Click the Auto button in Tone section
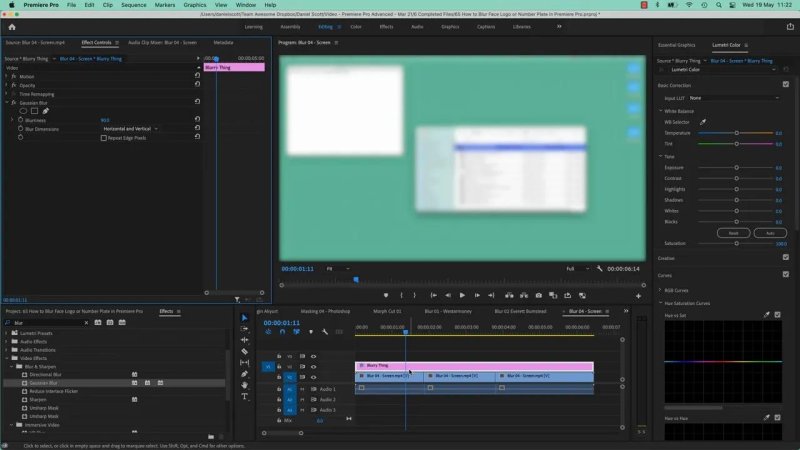The width and height of the screenshot is (800, 450). click(x=770, y=233)
